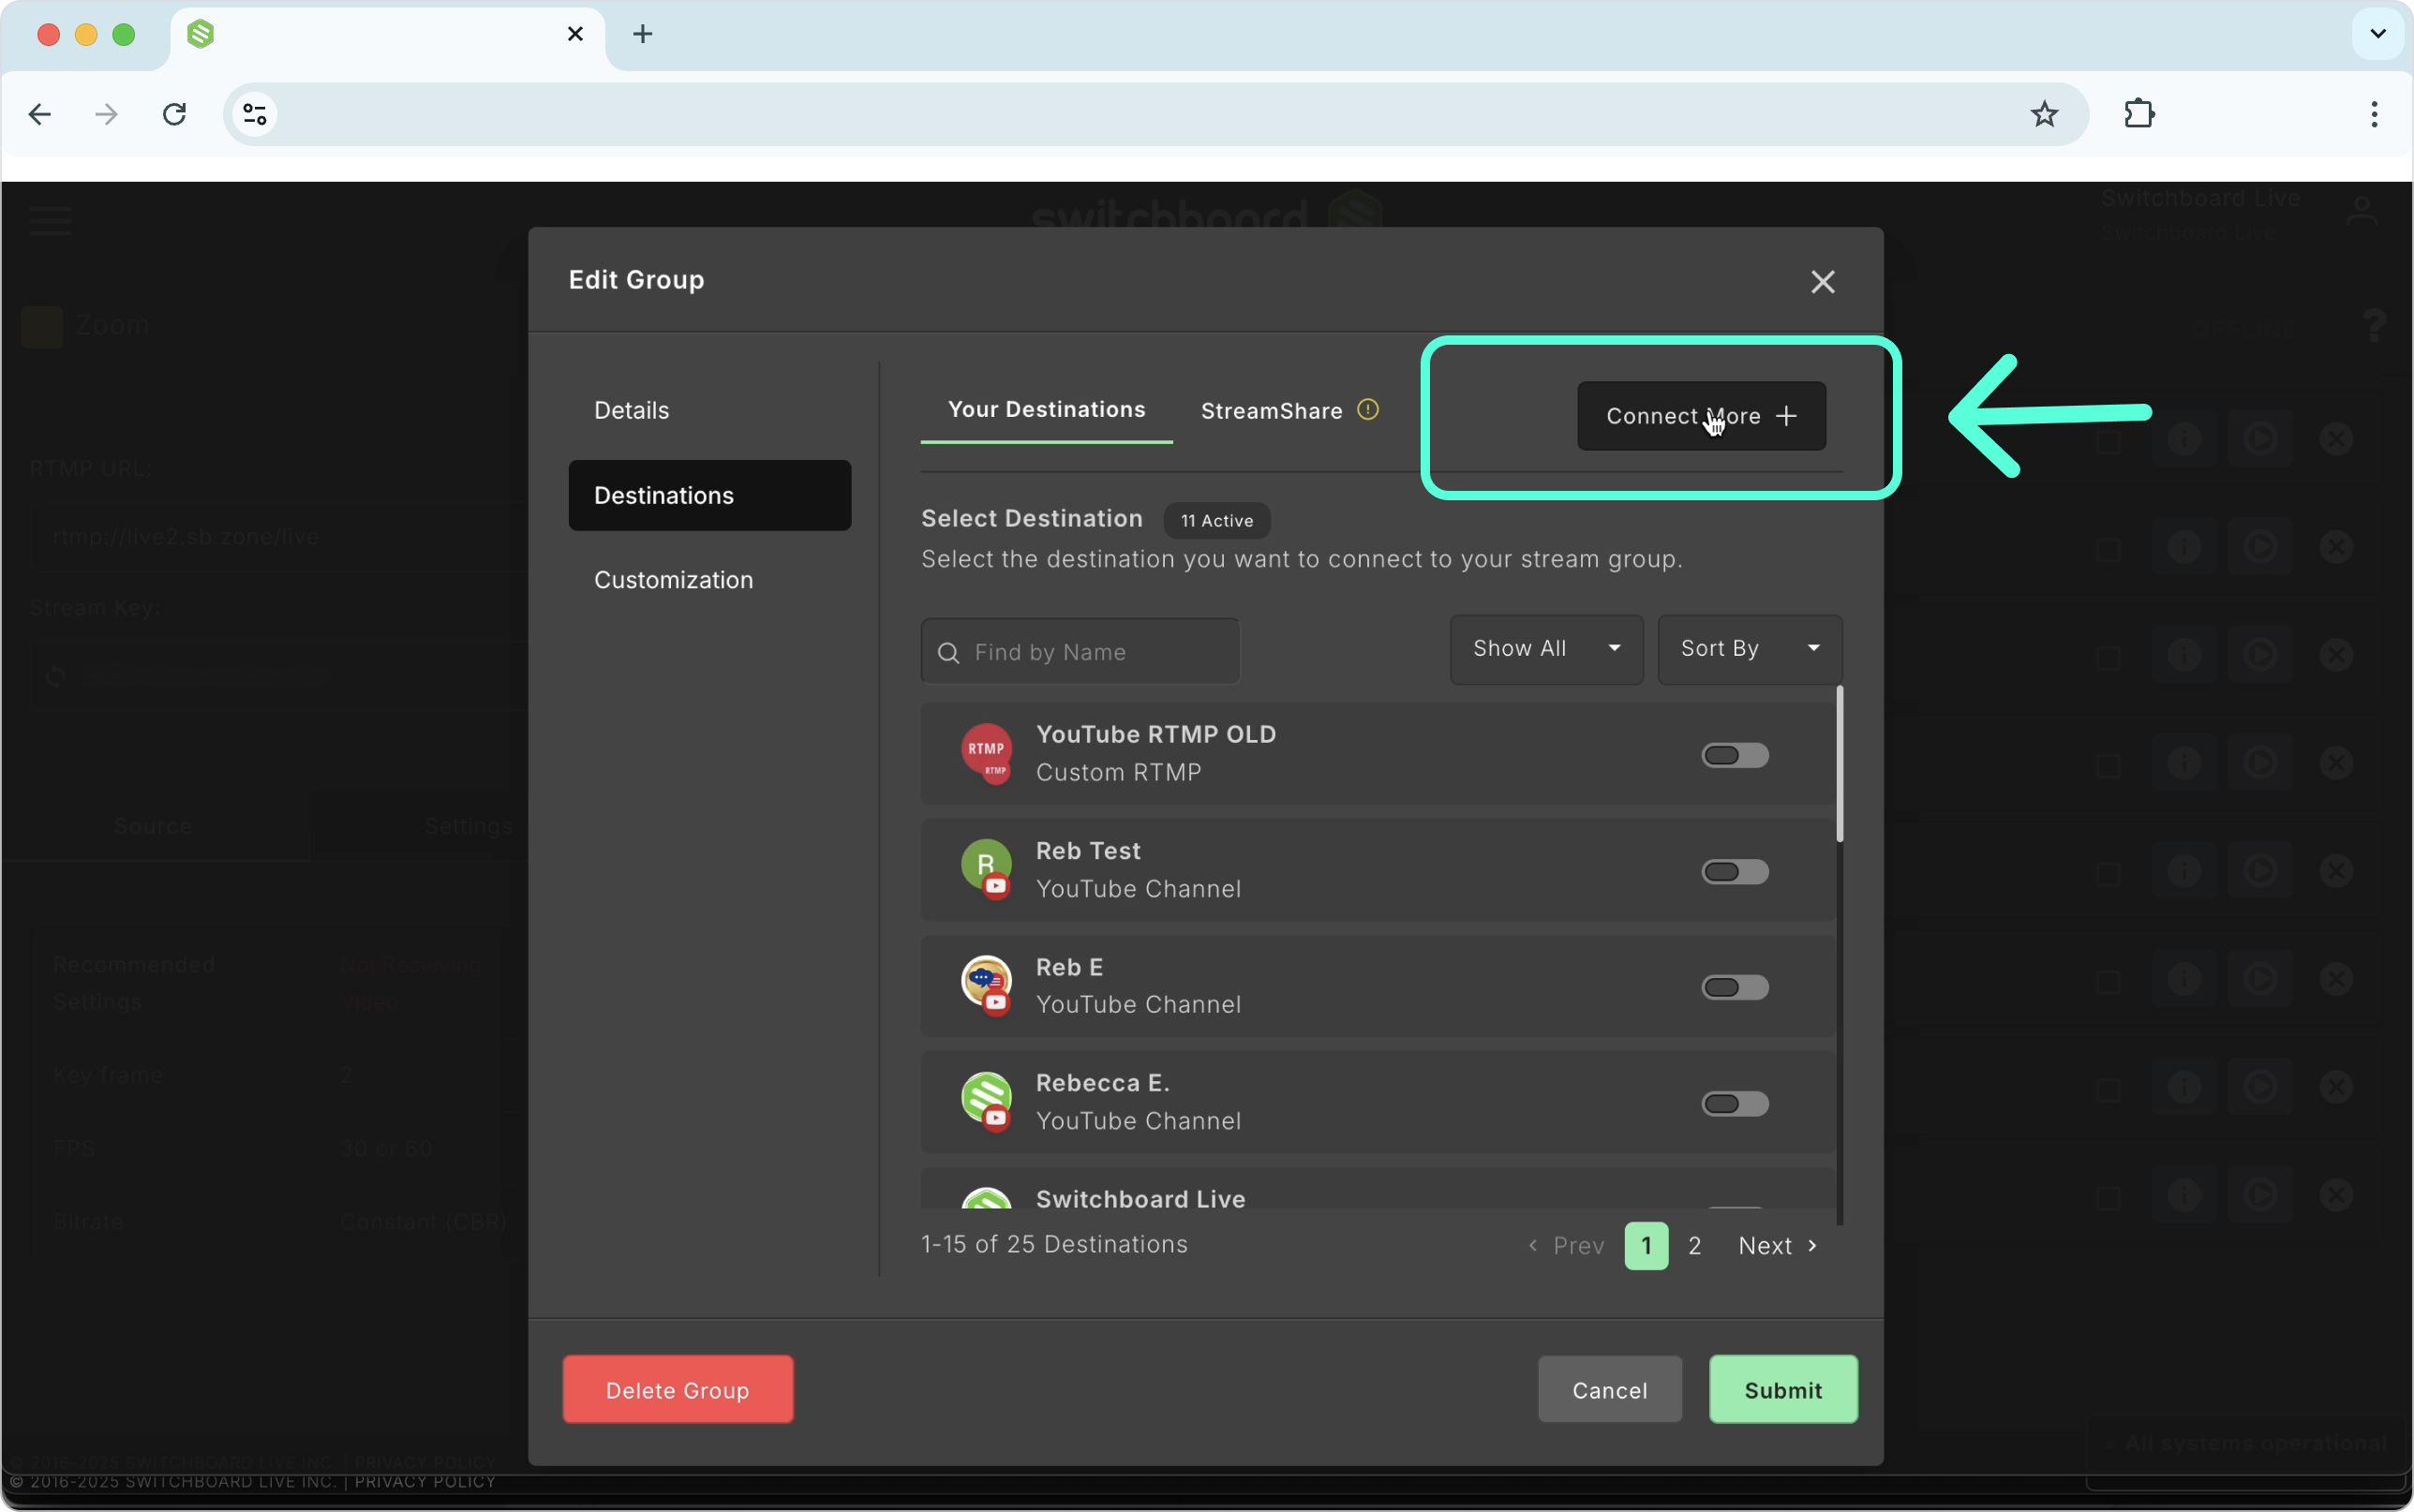
Task: Go forward in browser history
Action: coord(106,114)
